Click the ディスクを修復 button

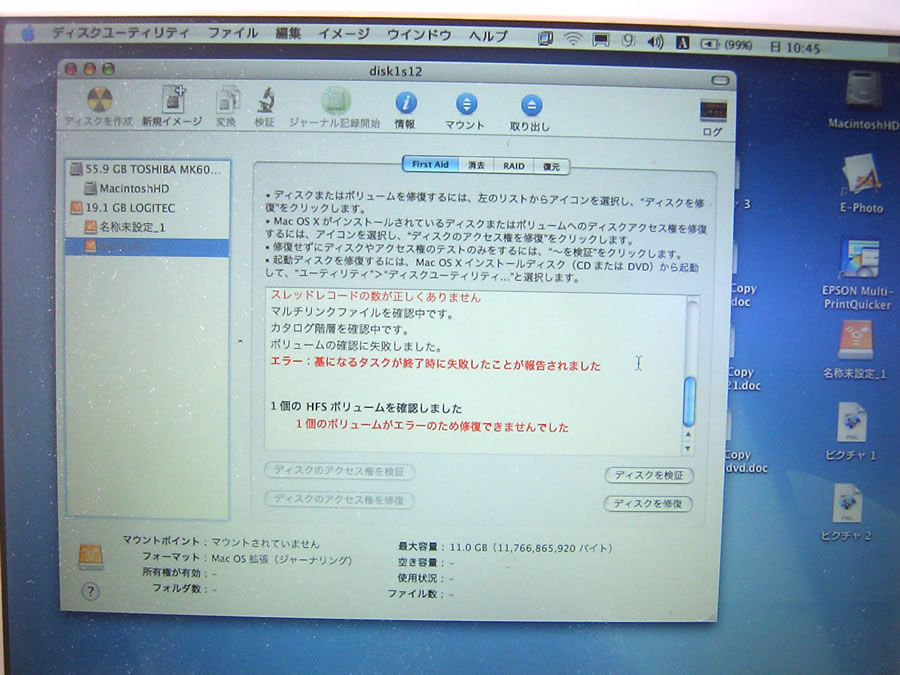(647, 504)
